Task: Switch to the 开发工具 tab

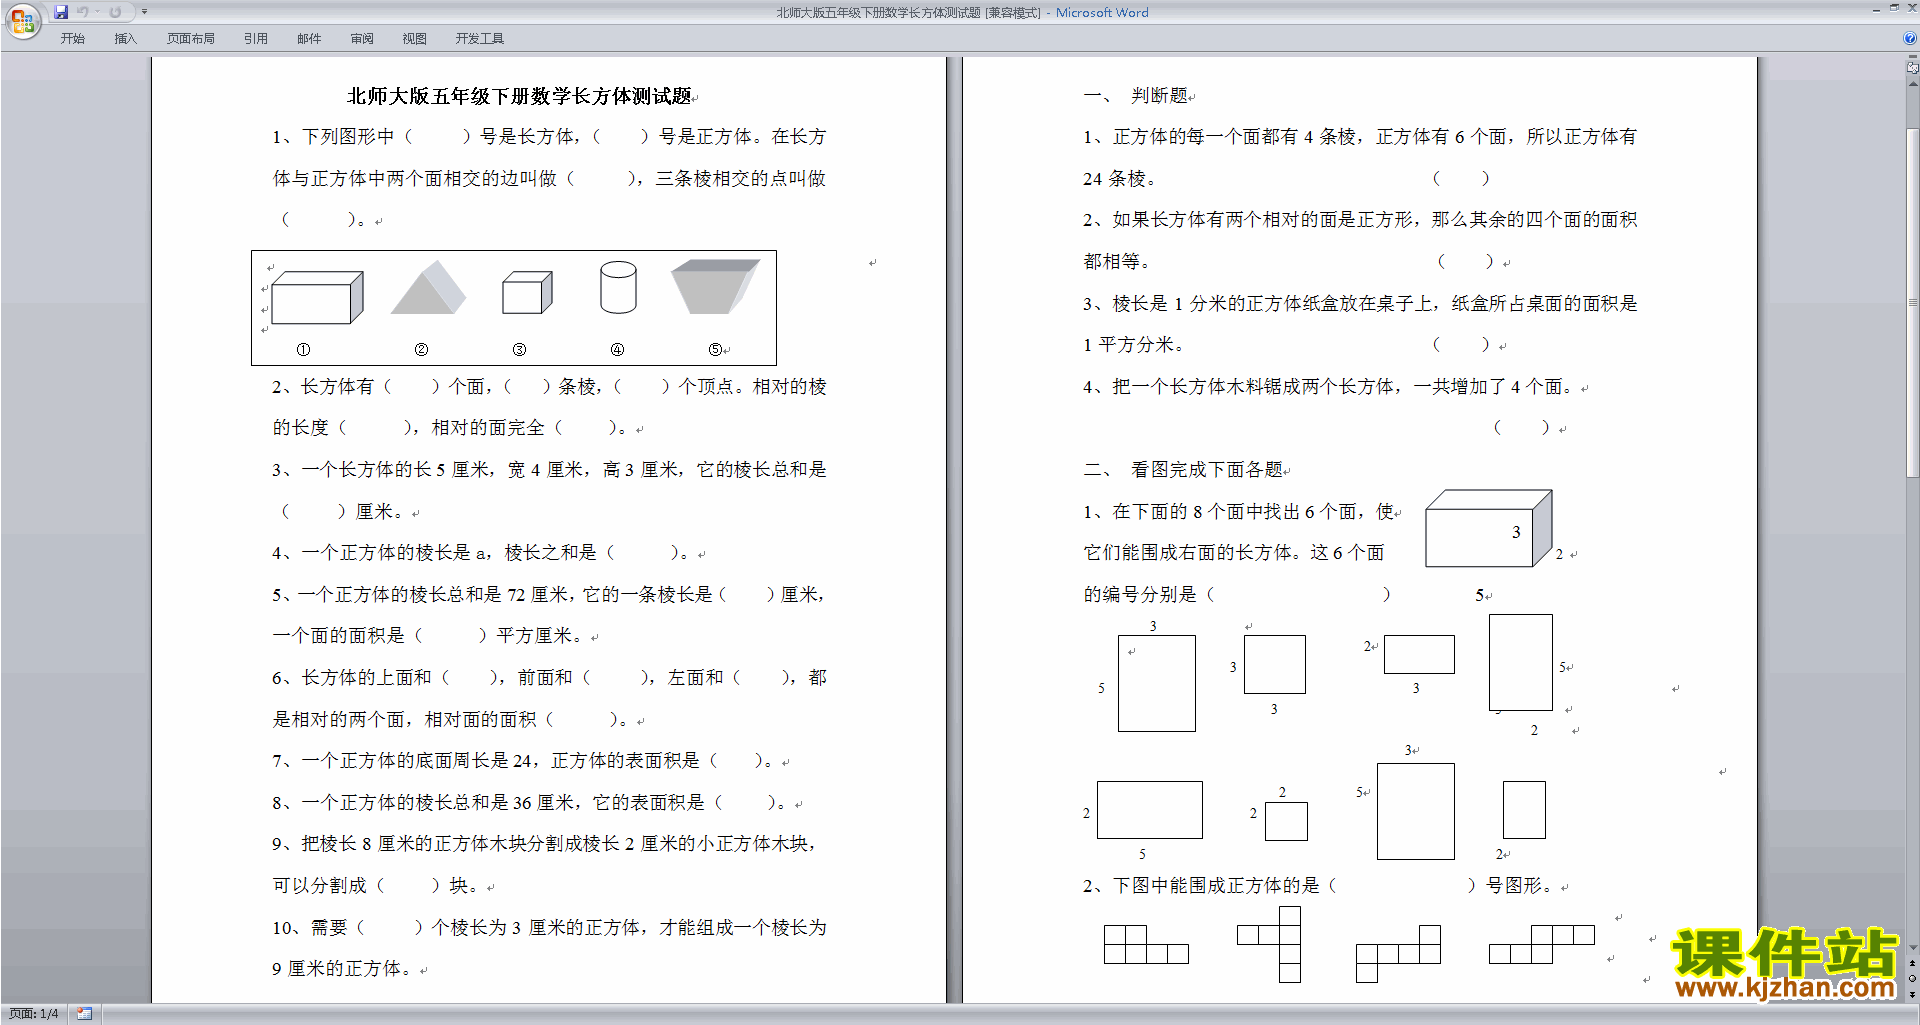Action: coord(480,39)
